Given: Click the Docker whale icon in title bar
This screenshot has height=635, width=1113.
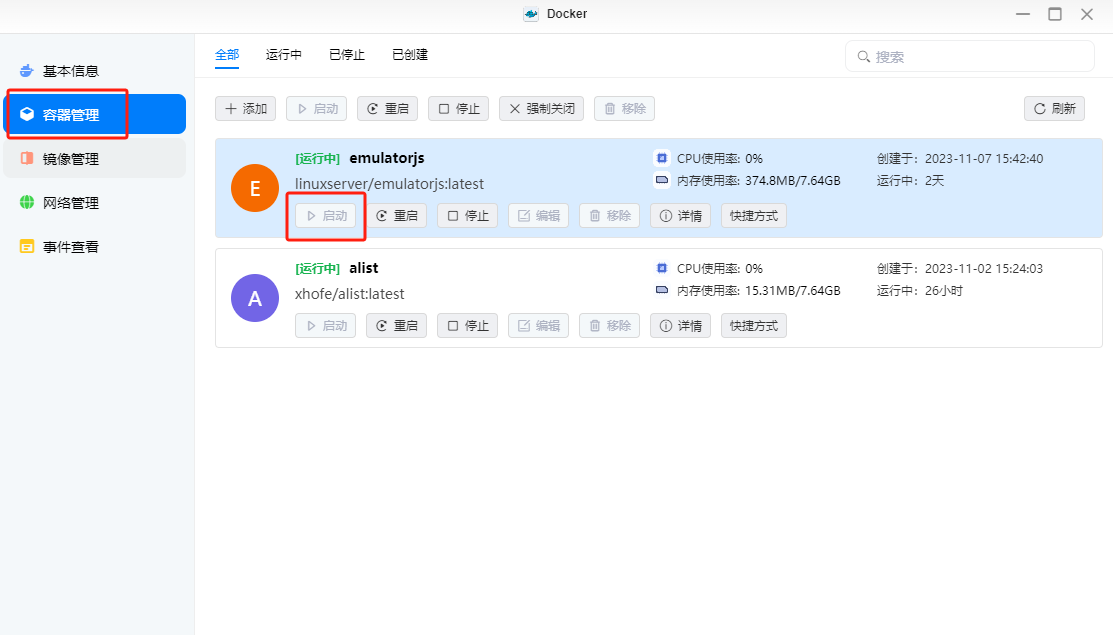Looking at the screenshot, I should coord(531,14).
